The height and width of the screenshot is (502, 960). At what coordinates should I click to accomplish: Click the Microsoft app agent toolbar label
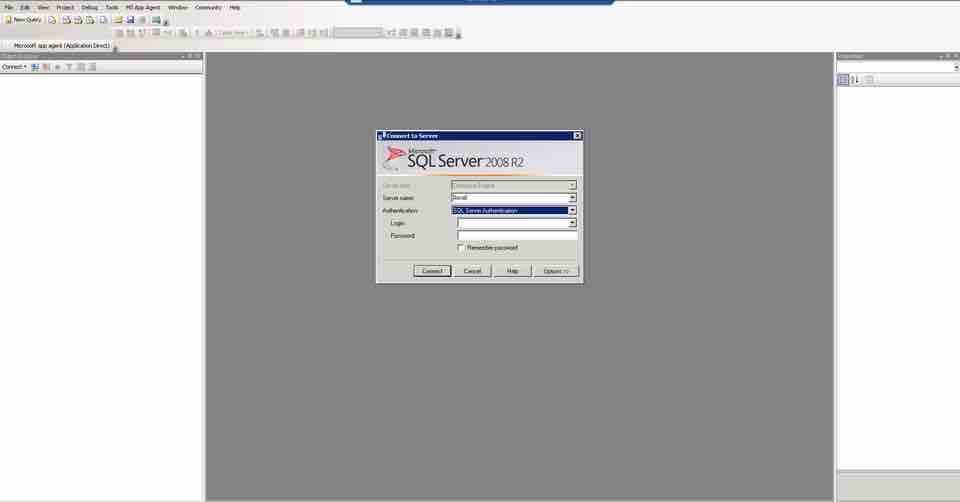(x=61, y=45)
